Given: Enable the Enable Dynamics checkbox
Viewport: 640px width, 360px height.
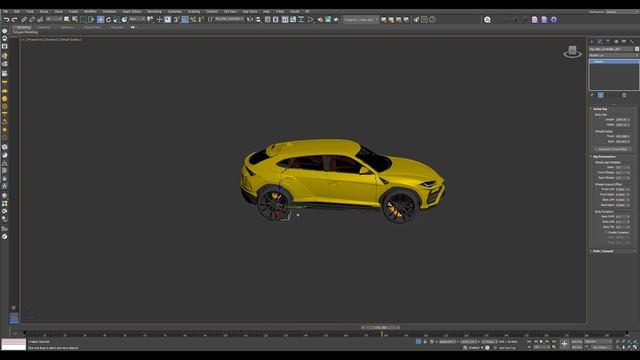Looking at the screenshot, I should click(606, 232).
